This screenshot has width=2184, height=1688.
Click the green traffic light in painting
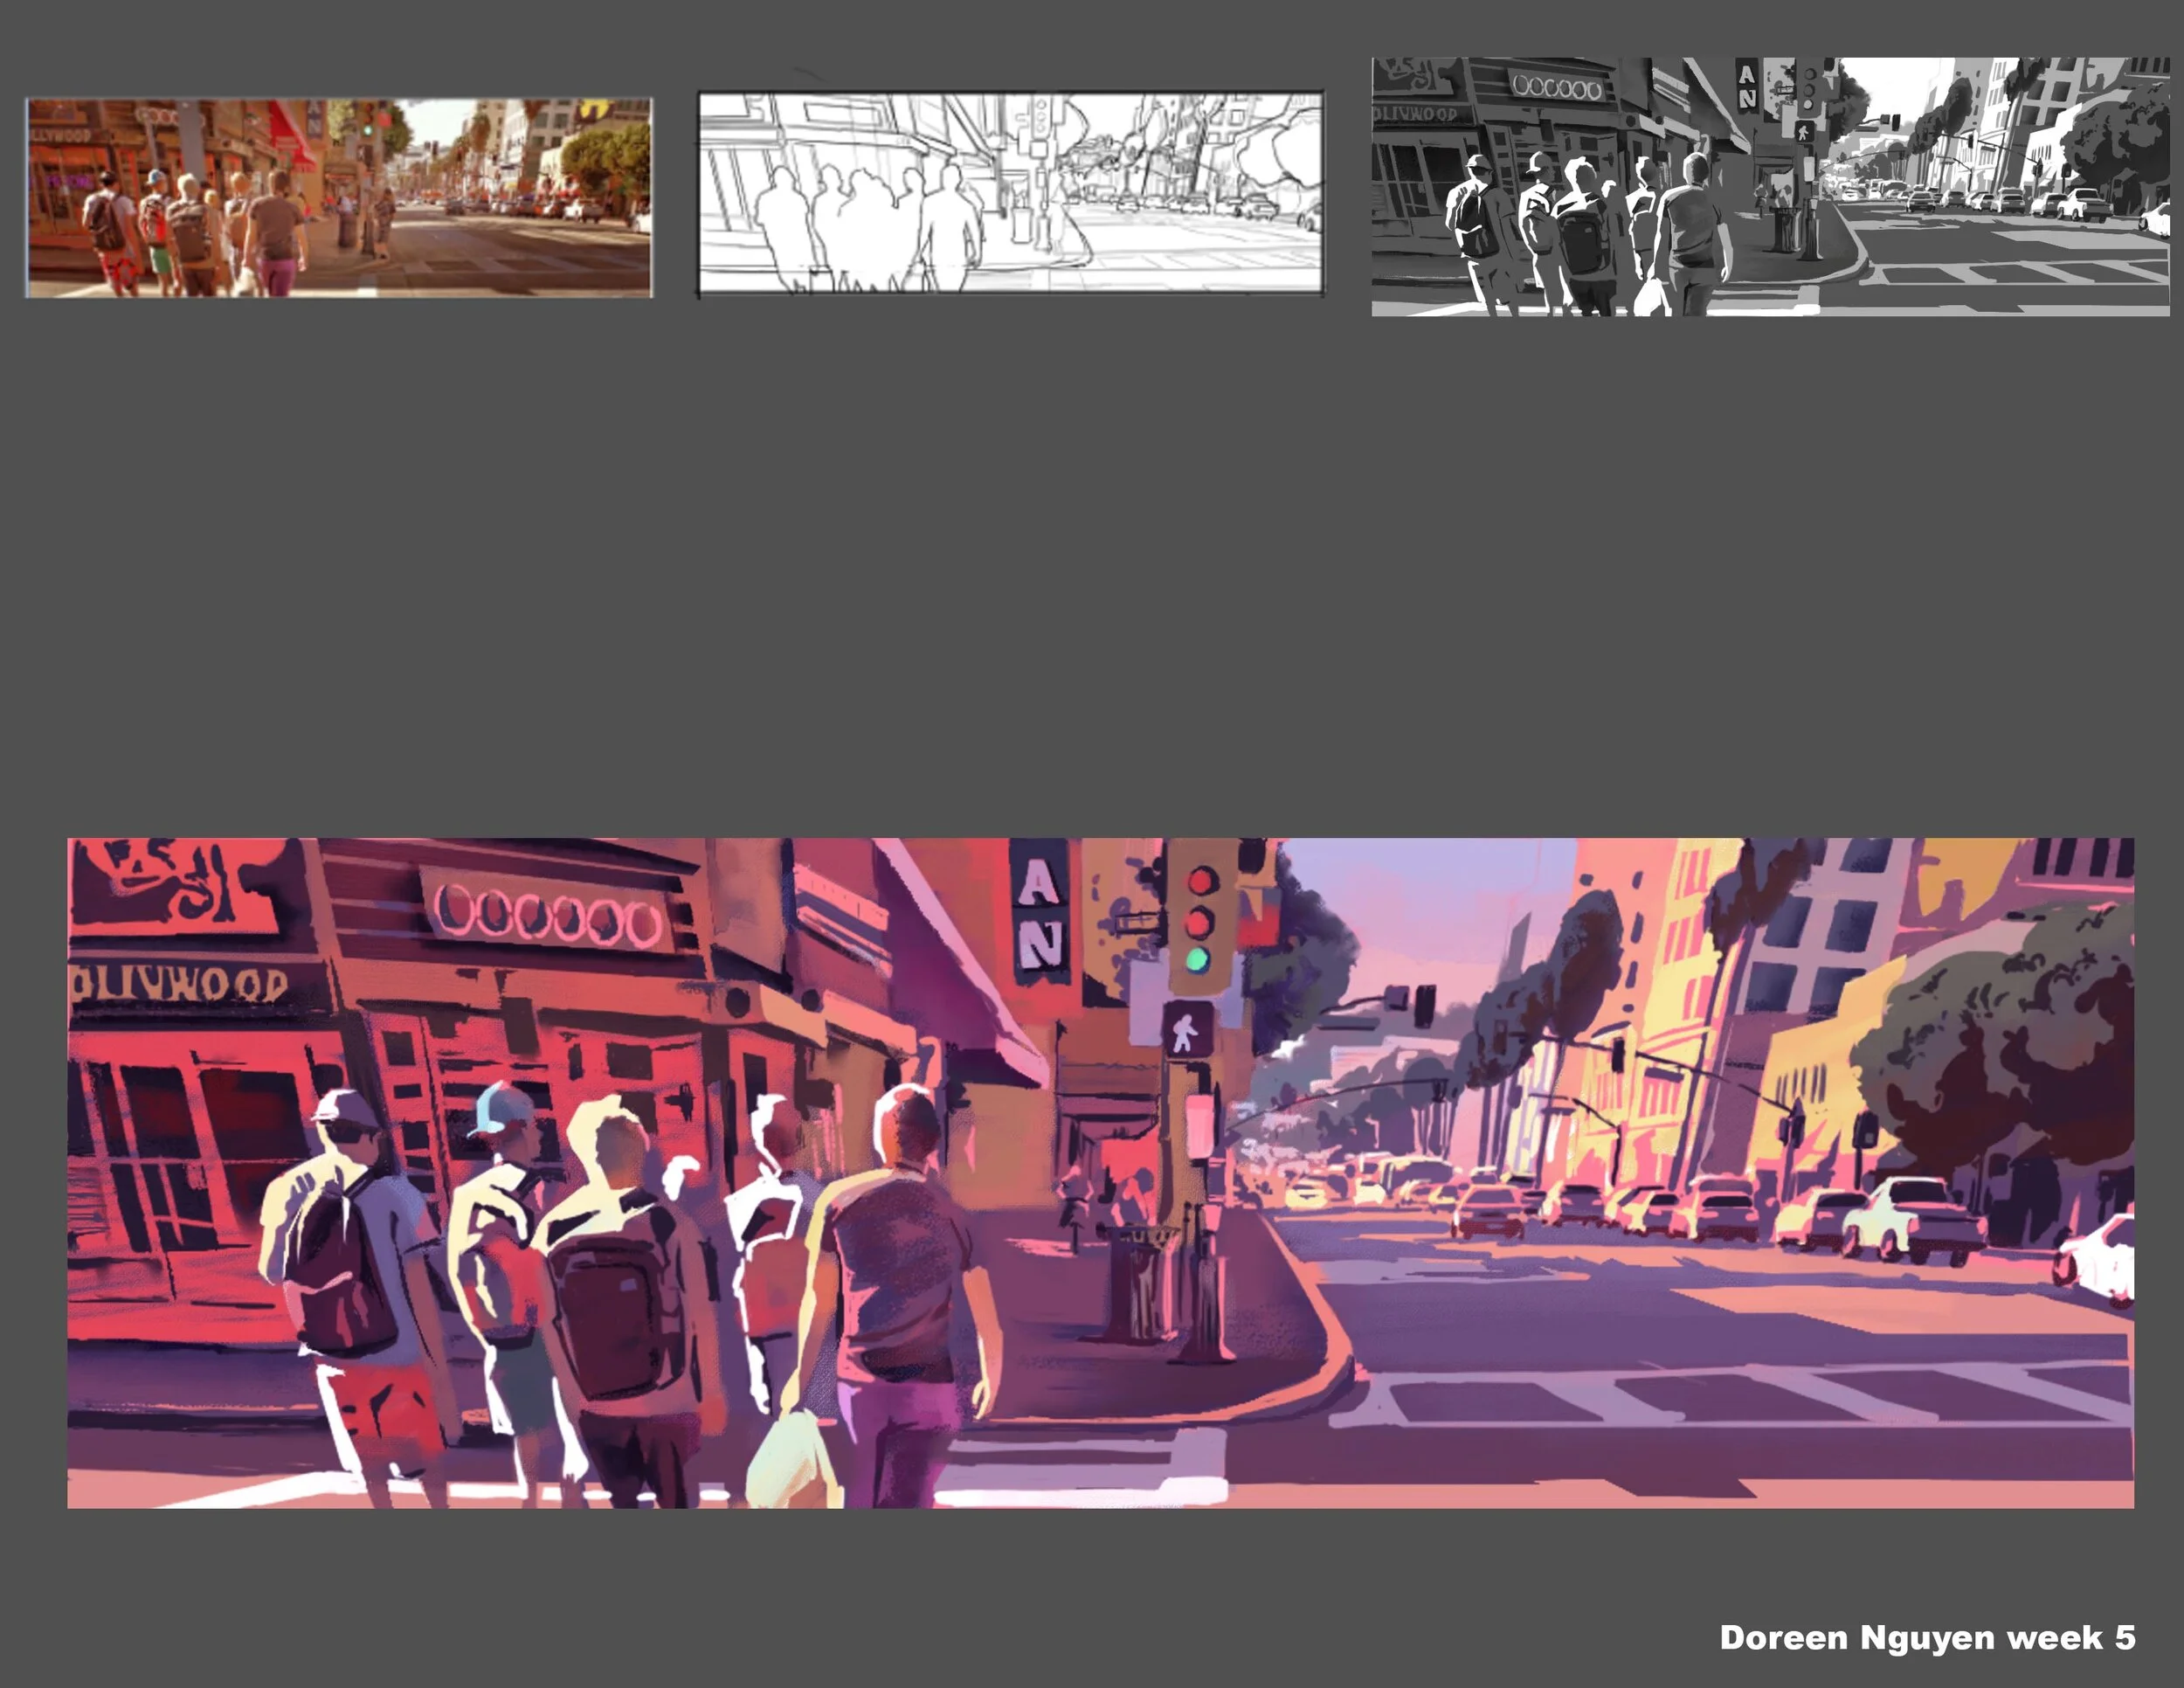(1197, 961)
